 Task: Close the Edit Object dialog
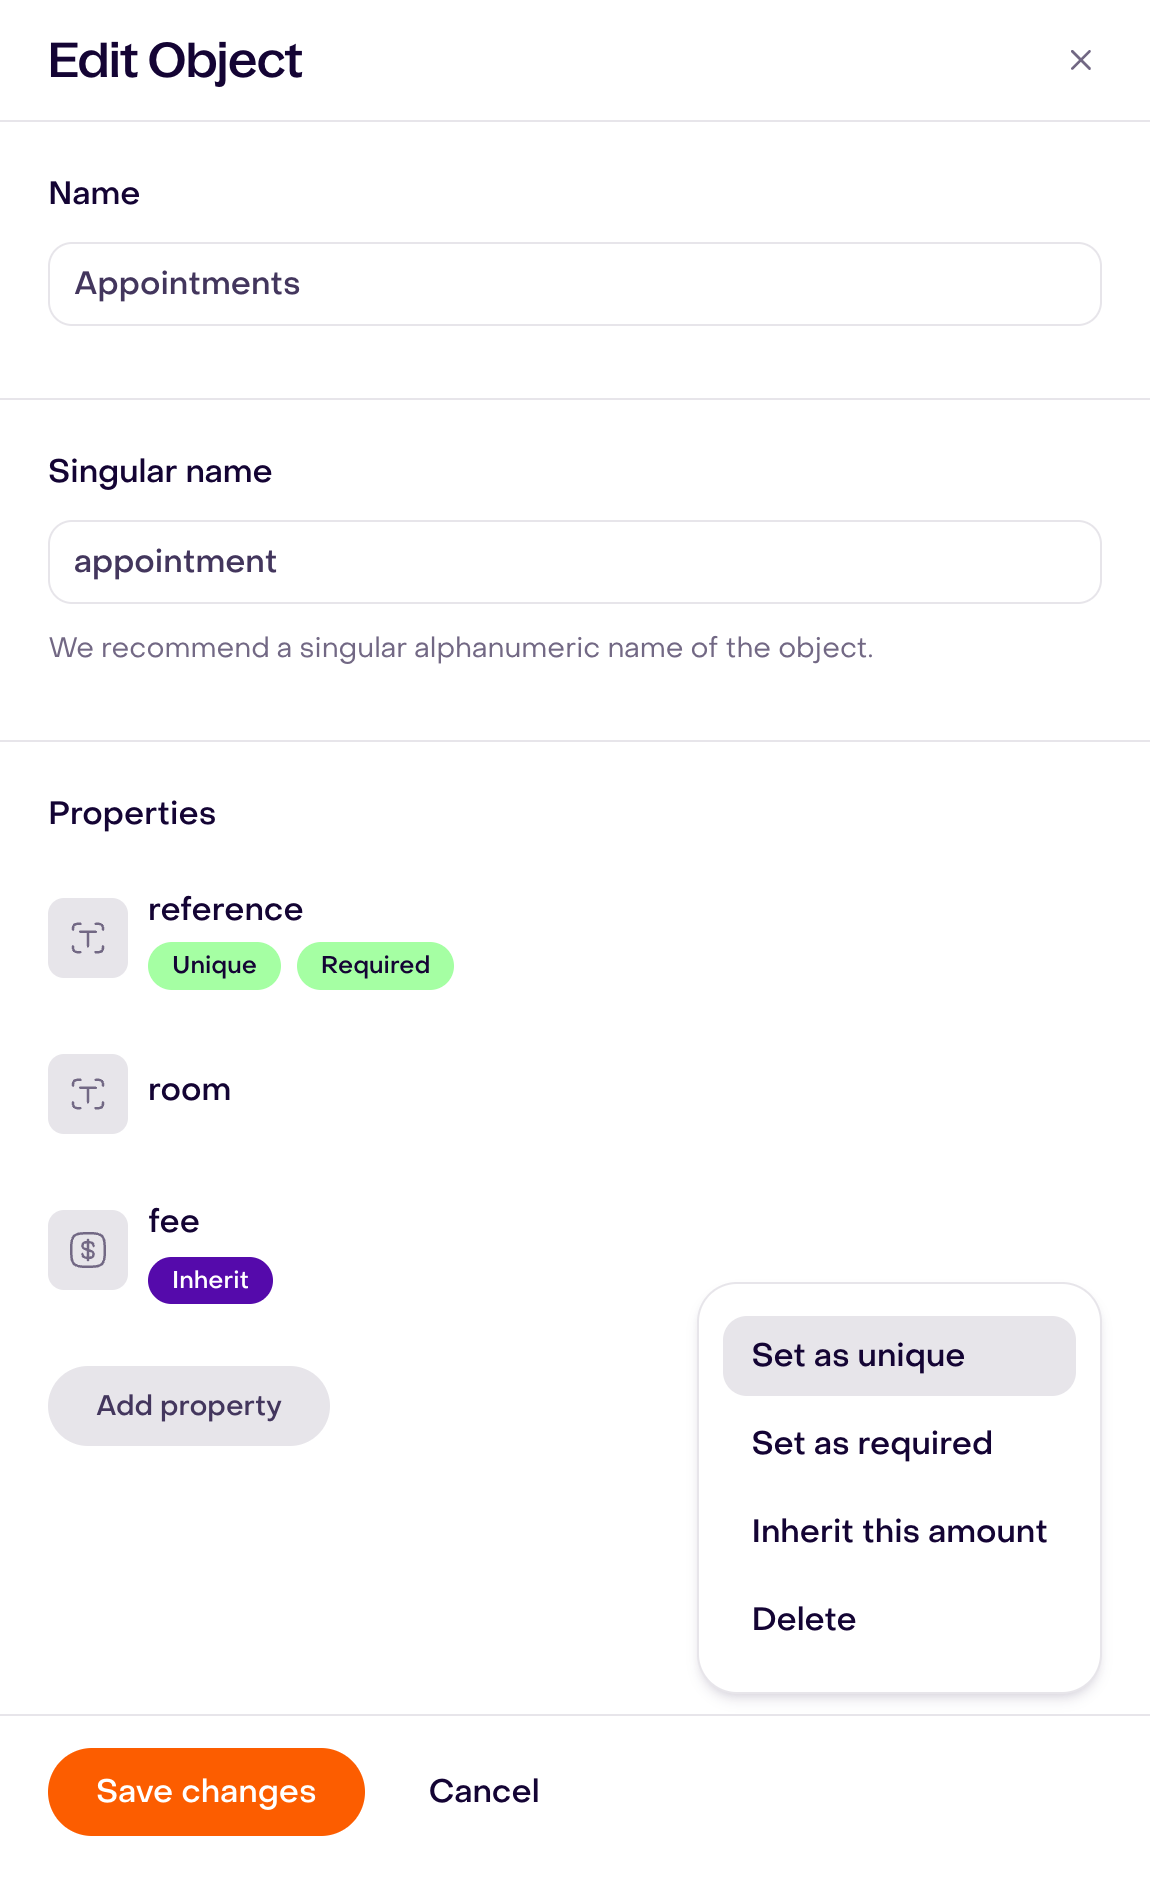point(1080,60)
